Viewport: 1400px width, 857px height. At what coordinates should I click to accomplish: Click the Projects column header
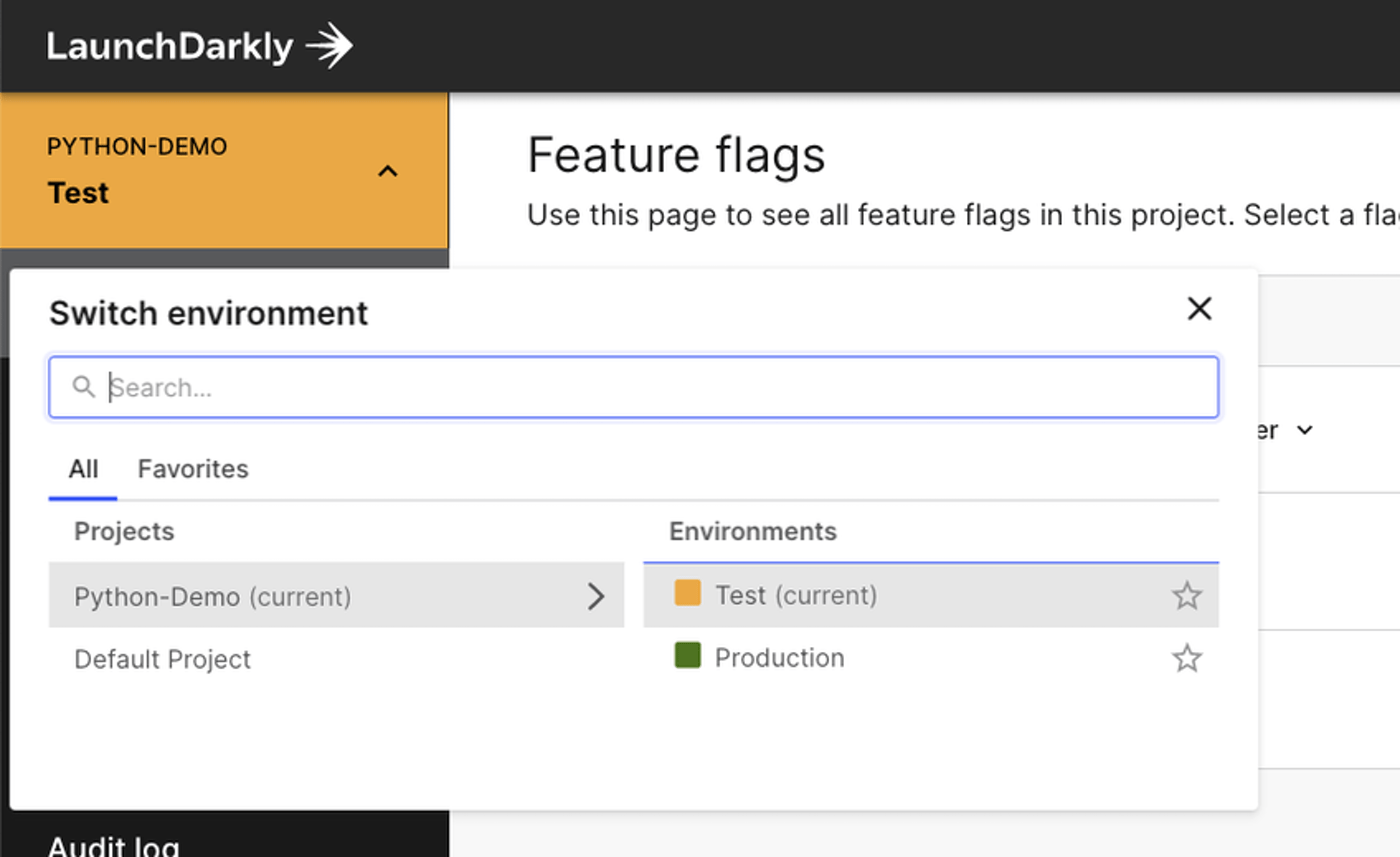point(124,531)
